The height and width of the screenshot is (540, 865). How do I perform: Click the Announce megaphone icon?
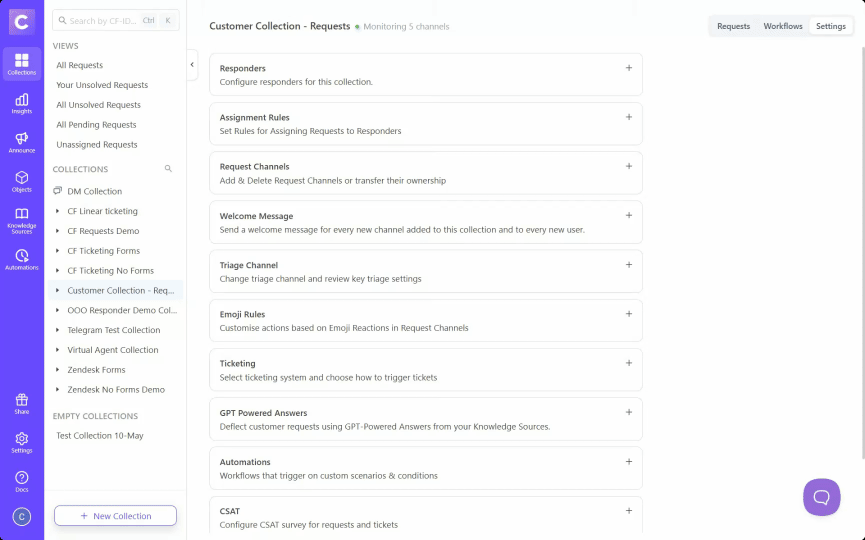pyautogui.click(x=22, y=142)
